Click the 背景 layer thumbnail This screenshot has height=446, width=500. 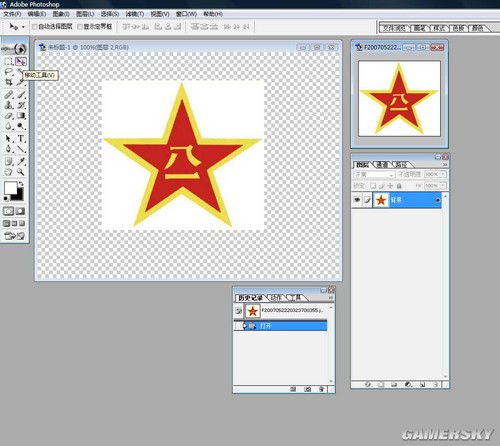point(381,200)
